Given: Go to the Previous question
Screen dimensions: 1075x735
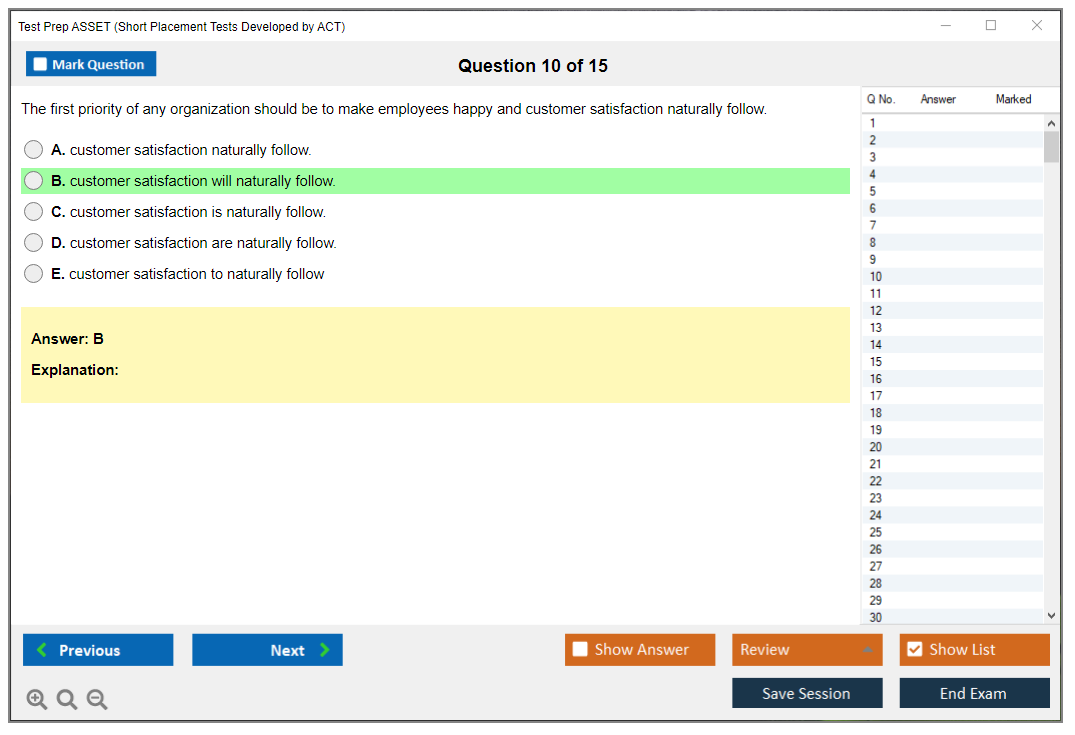Looking at the screenshot, I should (98, 650).
